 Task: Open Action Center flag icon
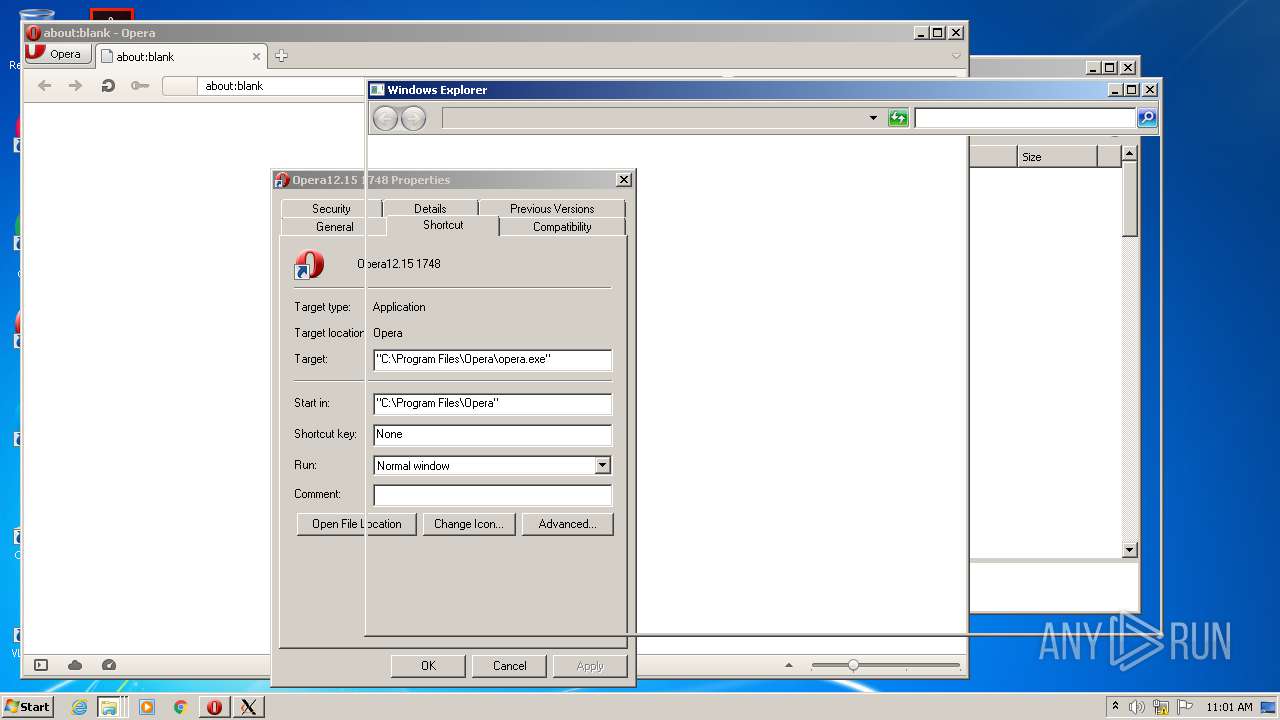coord(1185,707)
